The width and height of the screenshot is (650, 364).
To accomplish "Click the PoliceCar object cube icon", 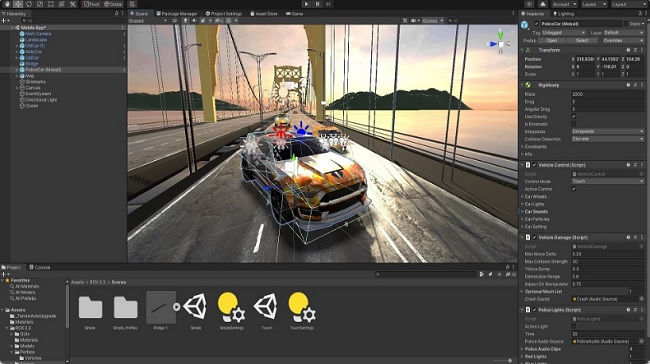I will (525, 25).
